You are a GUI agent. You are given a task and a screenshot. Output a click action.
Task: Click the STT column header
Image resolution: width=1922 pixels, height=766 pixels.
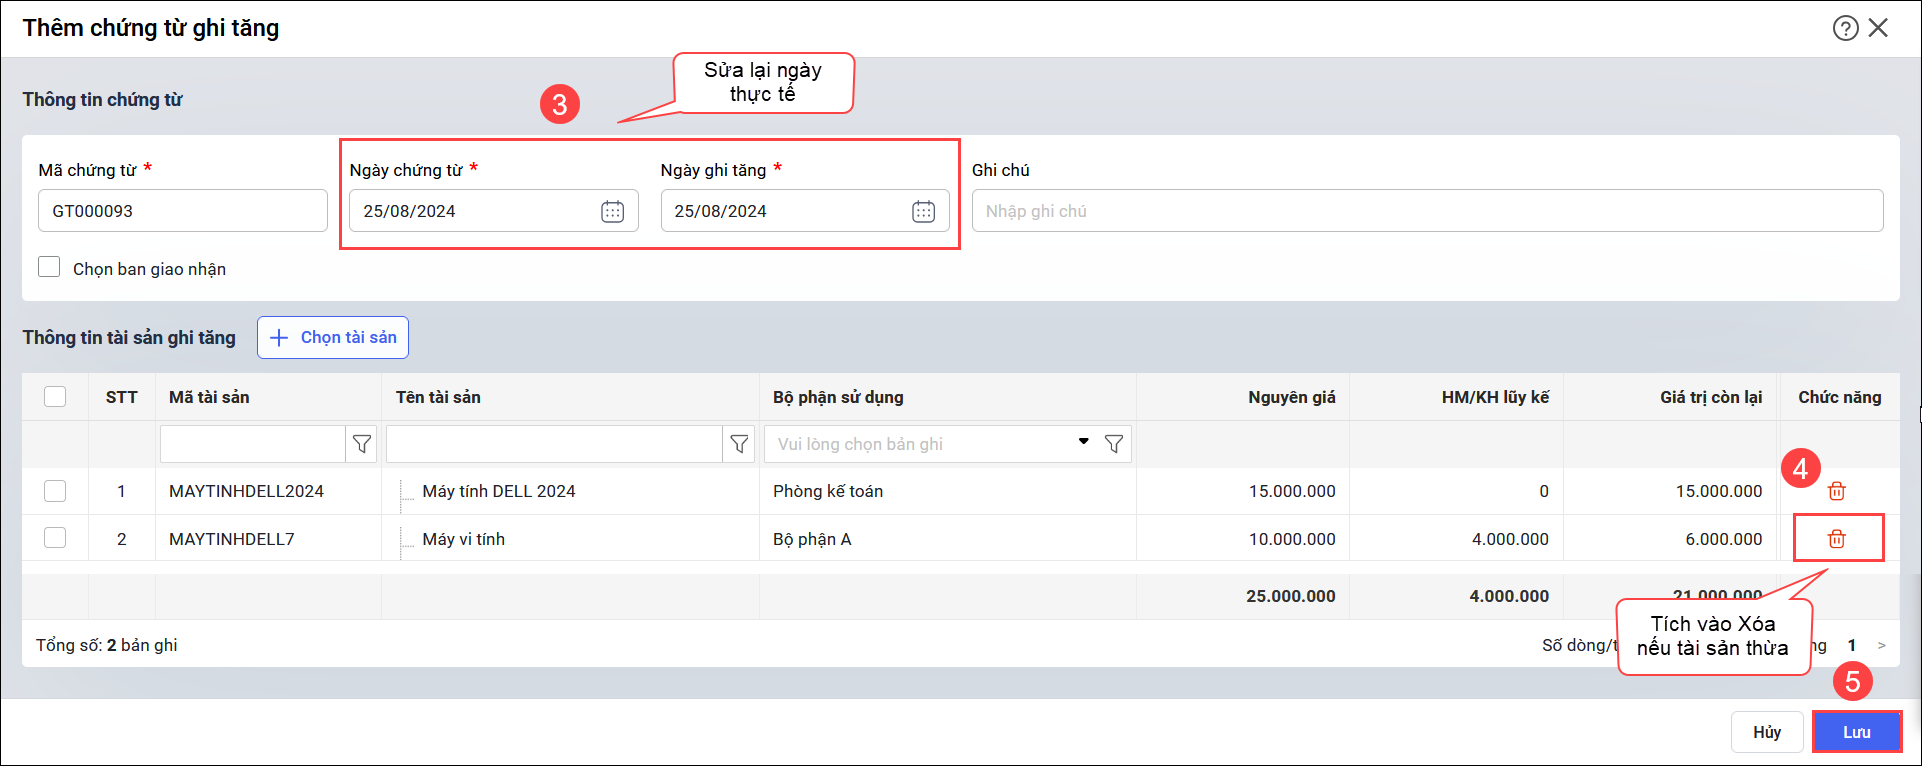pyautogui.click(x=122, y=397)
